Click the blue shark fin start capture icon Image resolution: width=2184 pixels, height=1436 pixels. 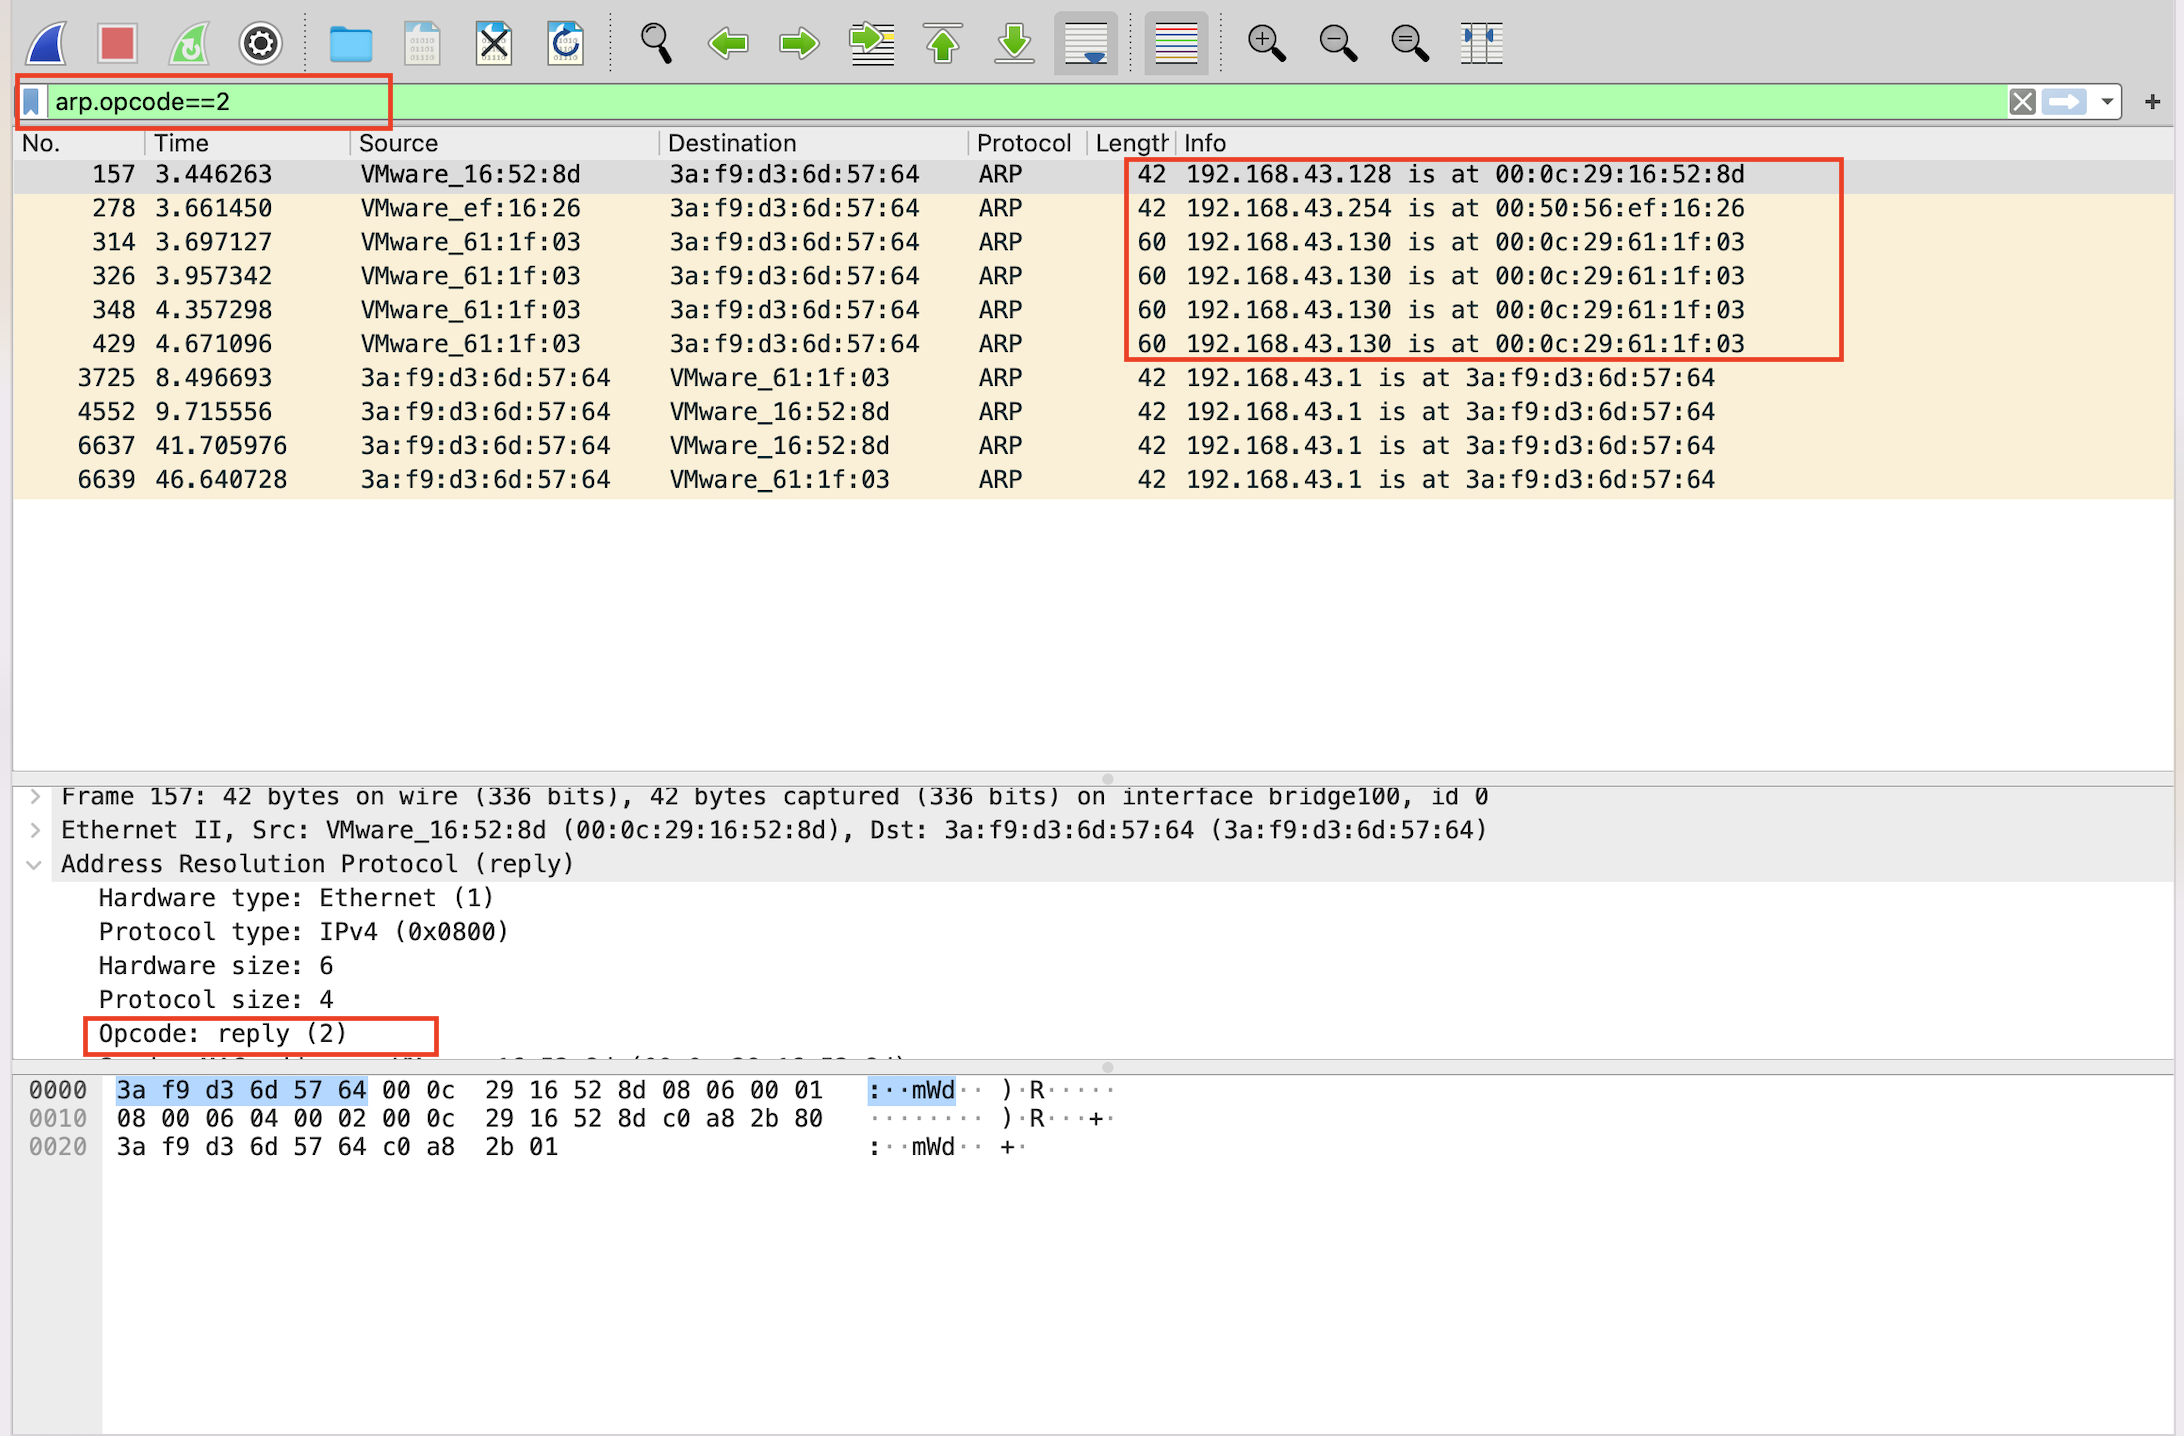click(x=47, y=43)
